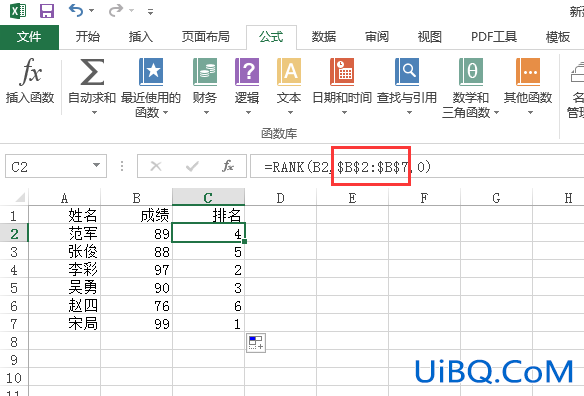
Task: Click the 排名 header cell
Action: pyautogui.click(x=208, y=215)
